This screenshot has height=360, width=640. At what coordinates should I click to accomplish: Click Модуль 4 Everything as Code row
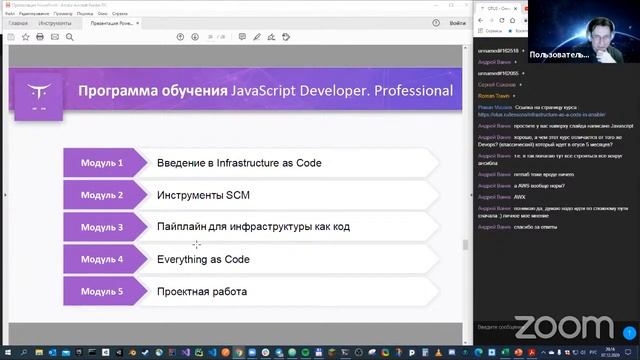(251, 259)
